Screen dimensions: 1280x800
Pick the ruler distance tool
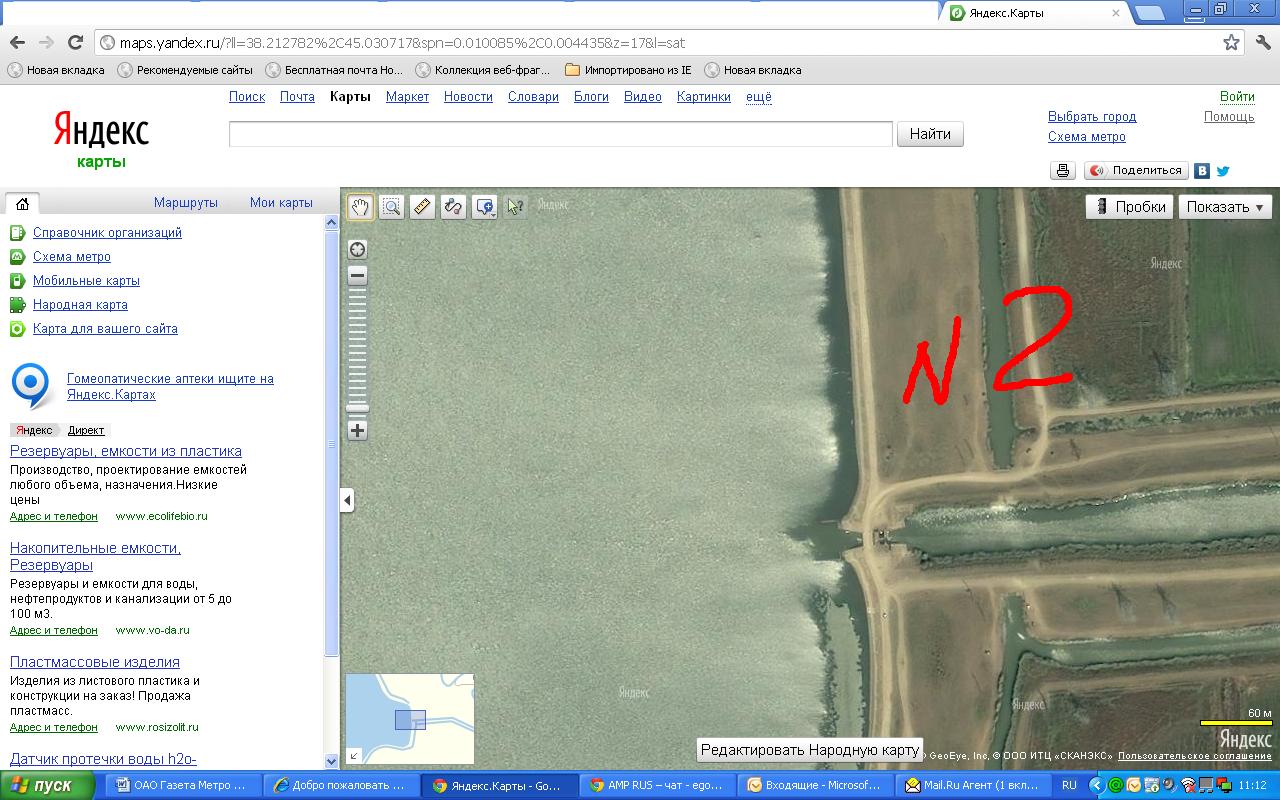click(422, 207)
